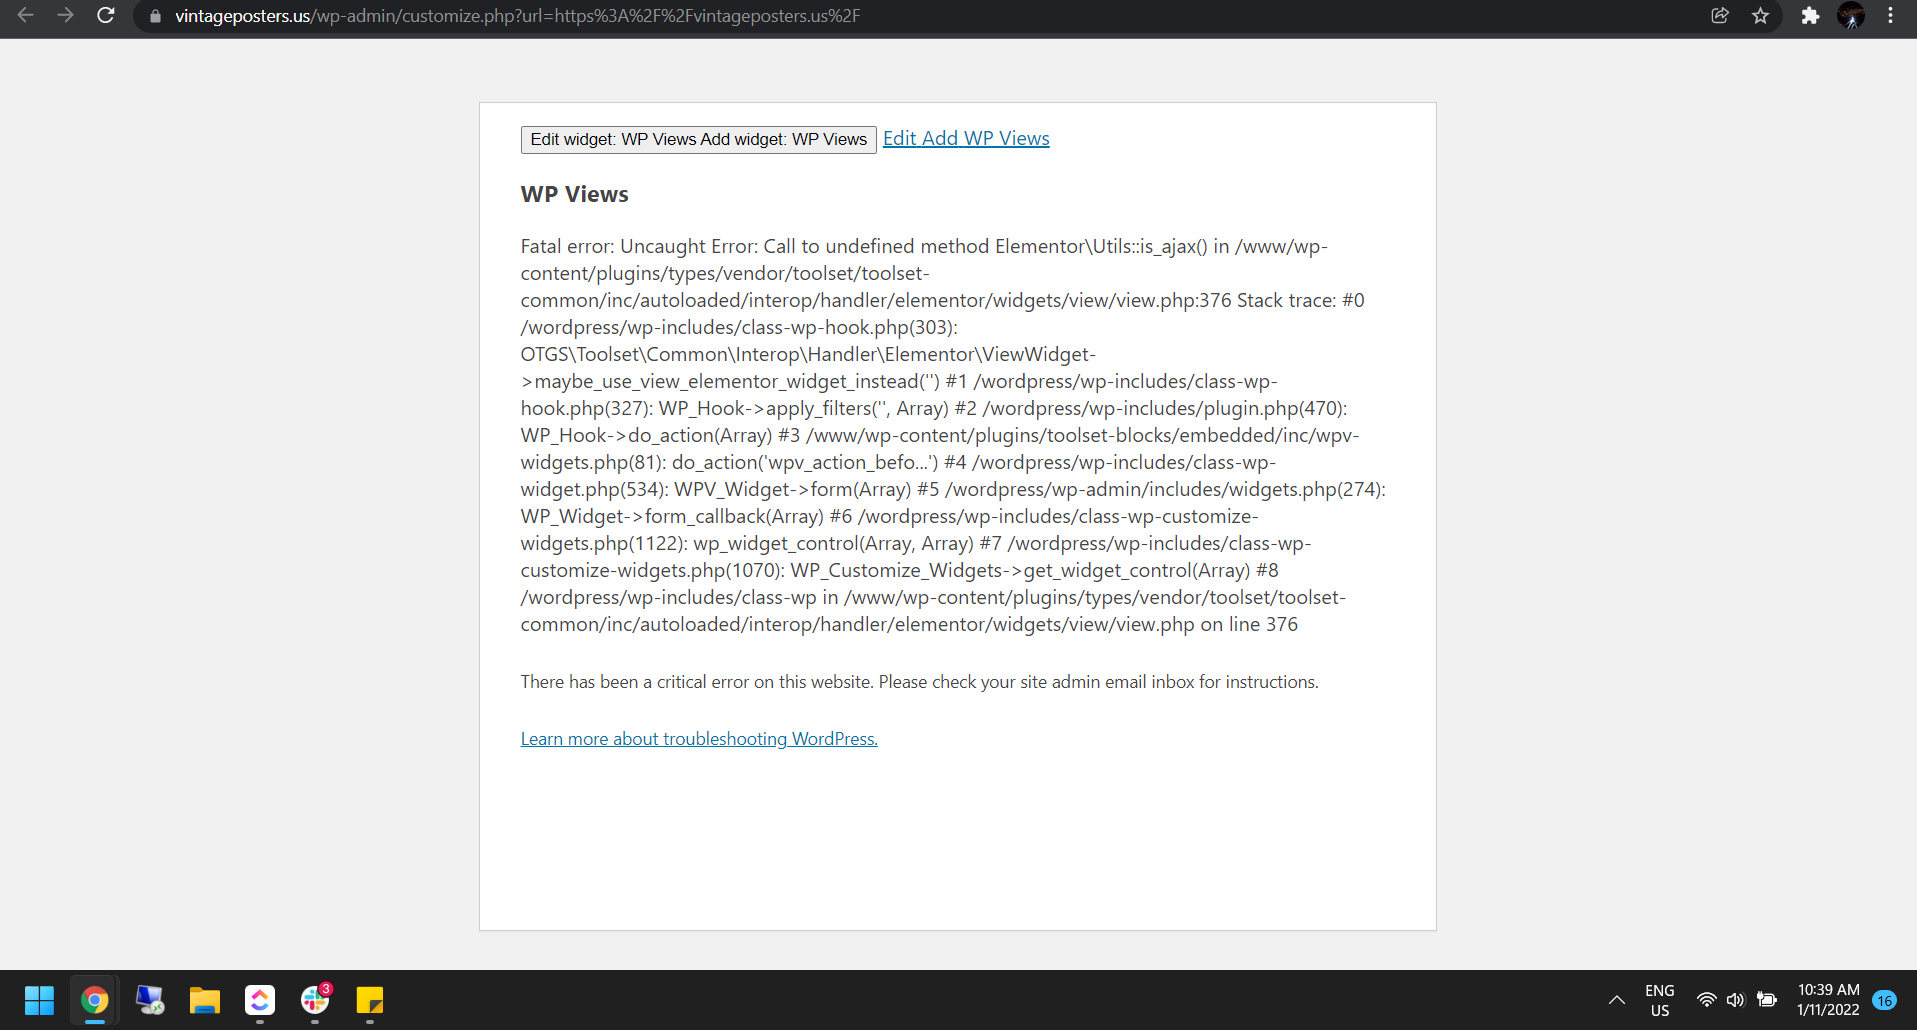The height and width of the screenshot is (1030, 1917).
Task: Open Learn more about troubleshooting WordPress link
Action: tap(699, 739)
